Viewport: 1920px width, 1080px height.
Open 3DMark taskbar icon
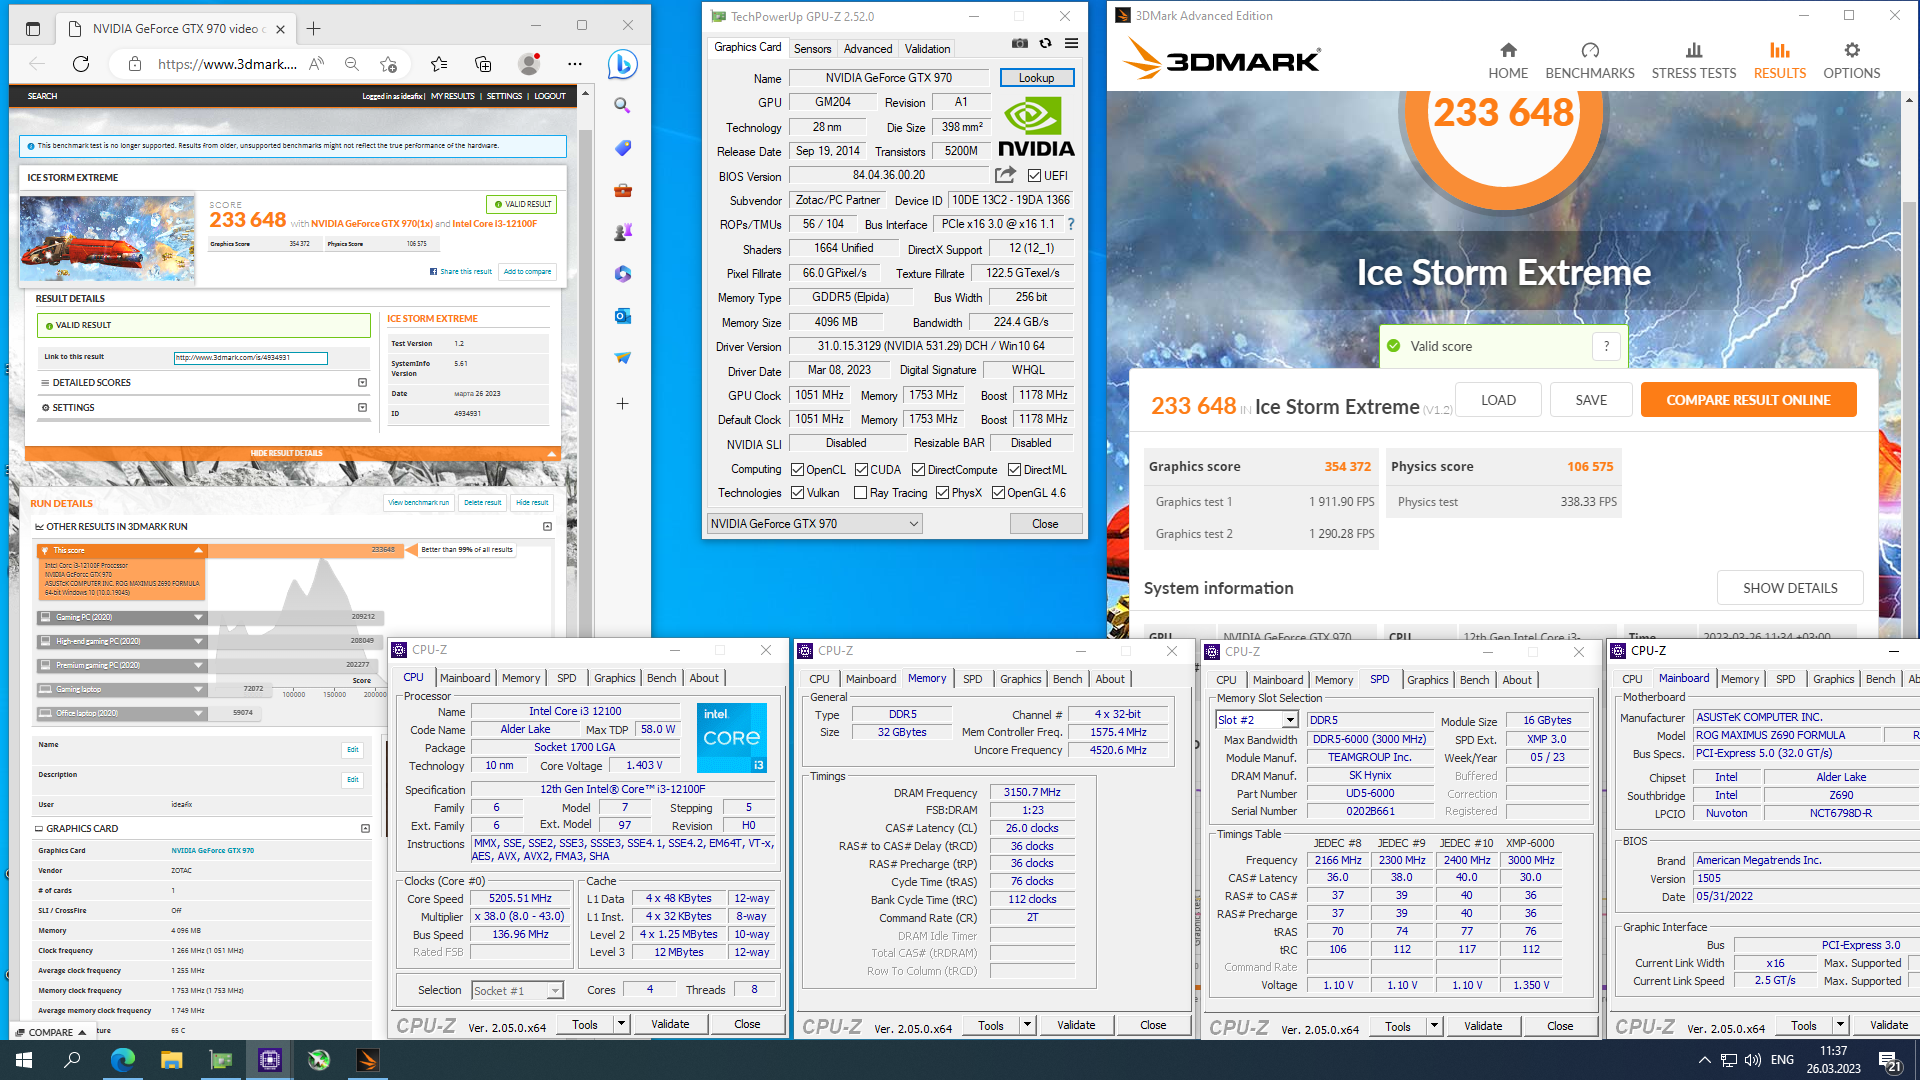(x=367, y=1060)
